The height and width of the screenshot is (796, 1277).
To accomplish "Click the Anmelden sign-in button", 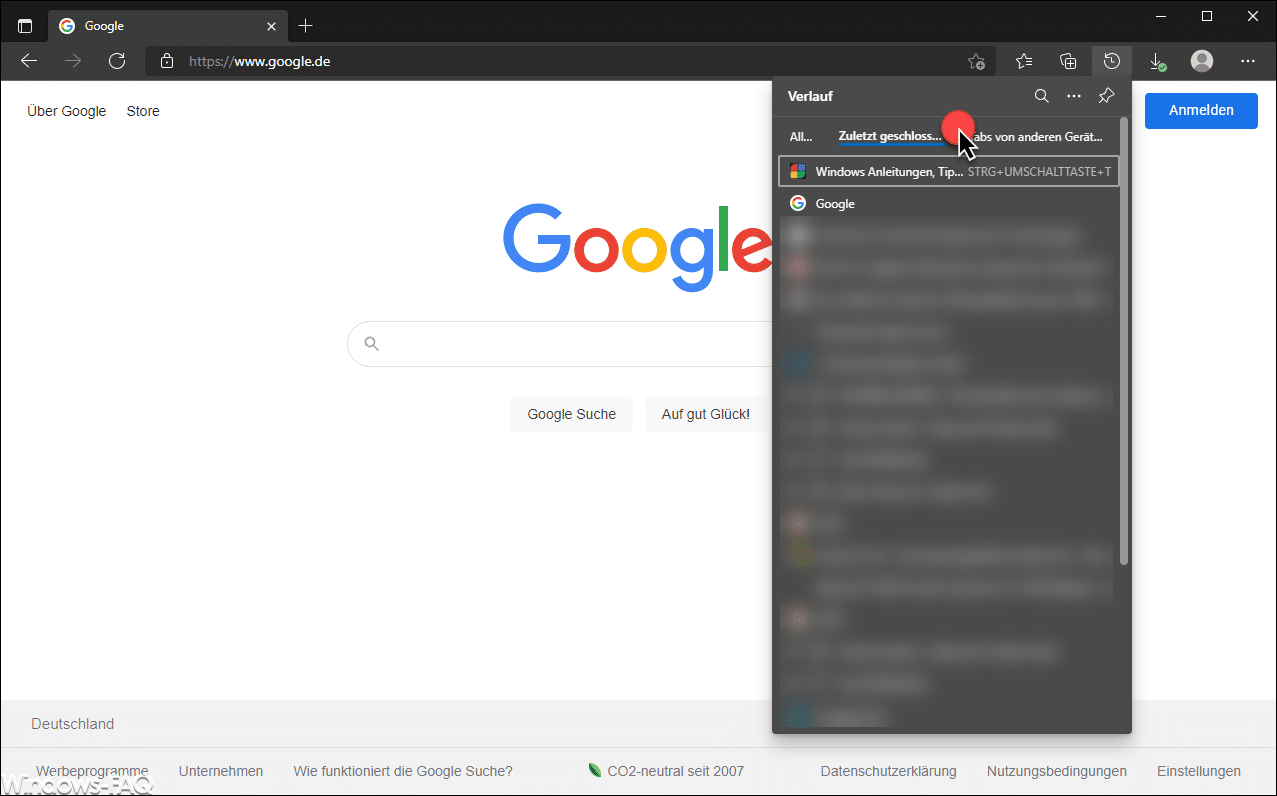I will [1201, 110].
